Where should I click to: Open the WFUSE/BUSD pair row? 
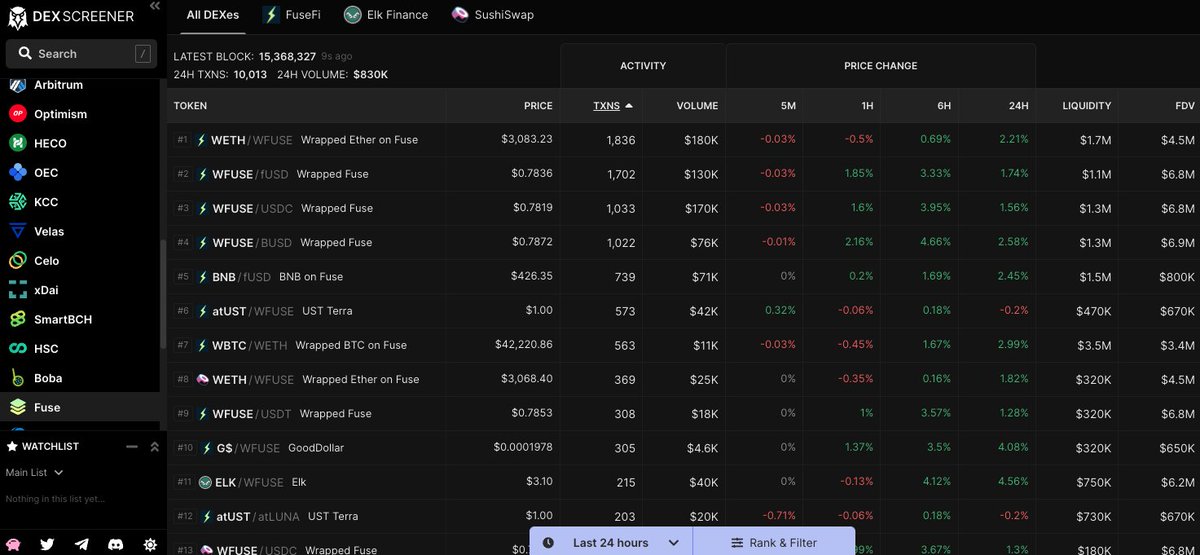pos(683,242)
